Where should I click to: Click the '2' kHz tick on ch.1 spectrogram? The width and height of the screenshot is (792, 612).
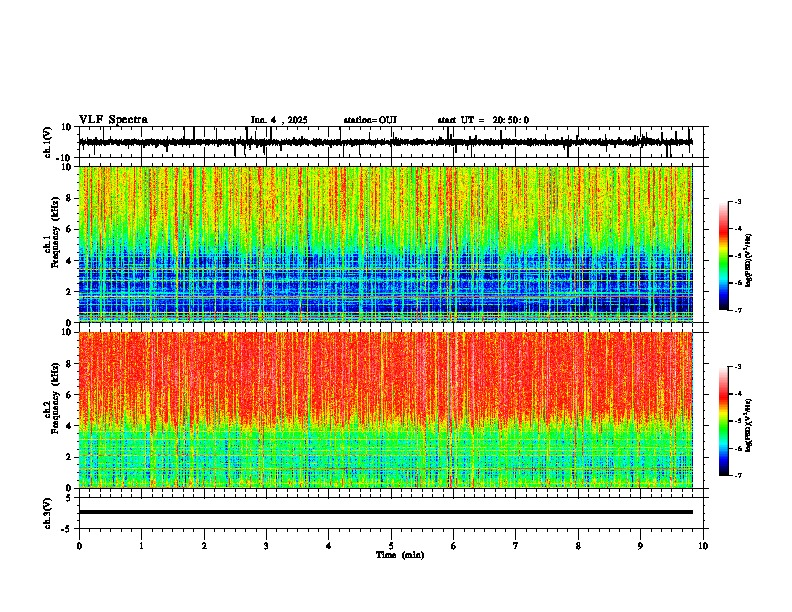69,292
